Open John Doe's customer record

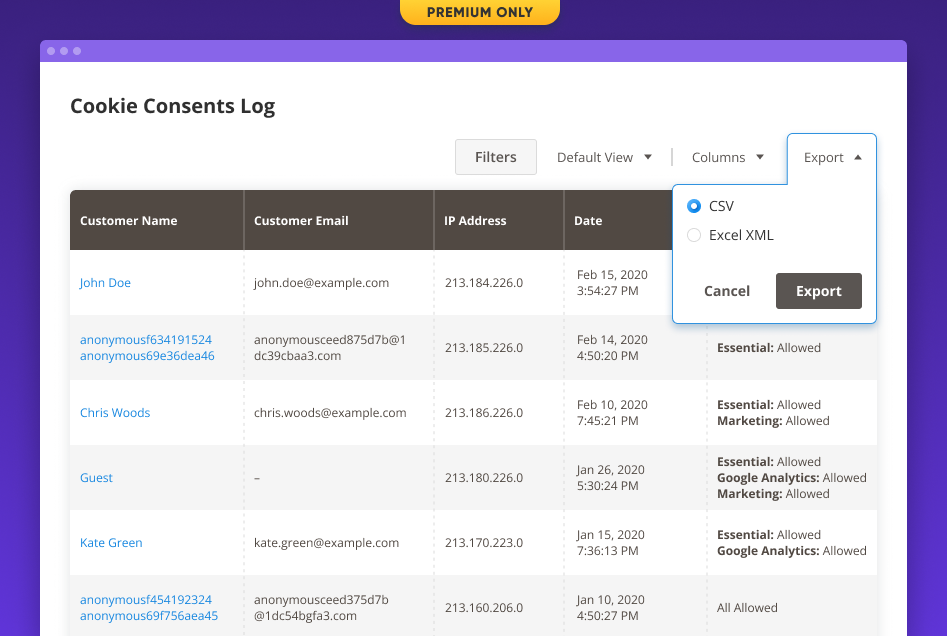click(x=105, y=283)
